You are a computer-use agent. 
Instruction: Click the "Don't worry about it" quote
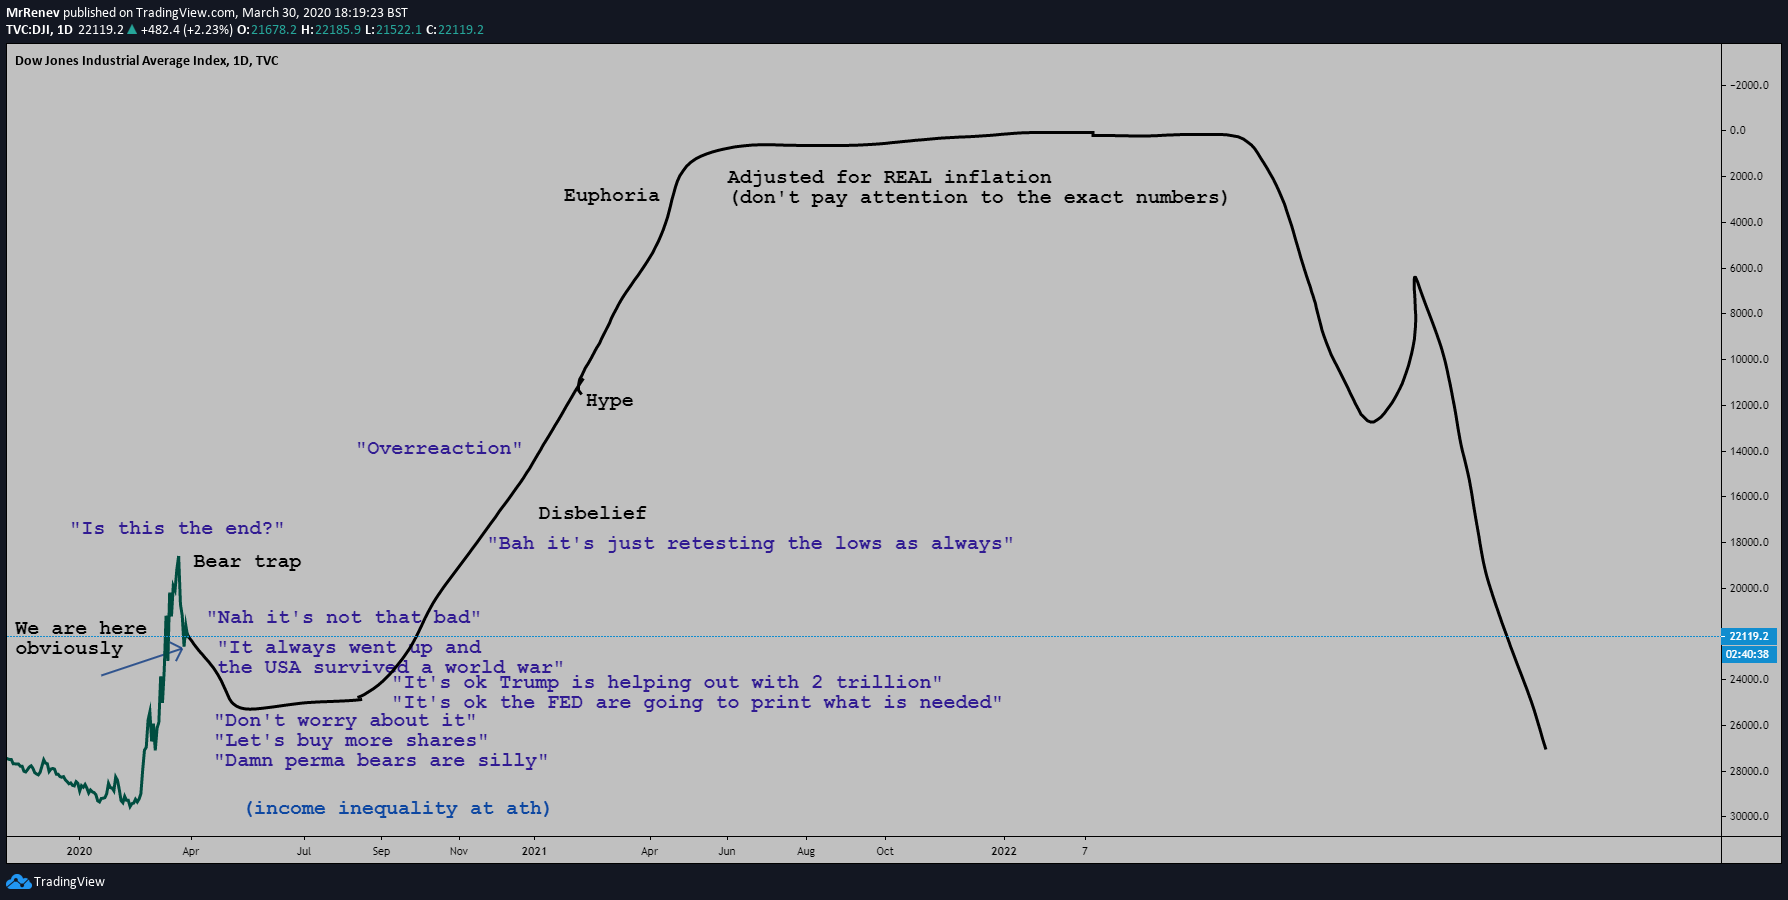pyautogui.click(x=345, y=720)
